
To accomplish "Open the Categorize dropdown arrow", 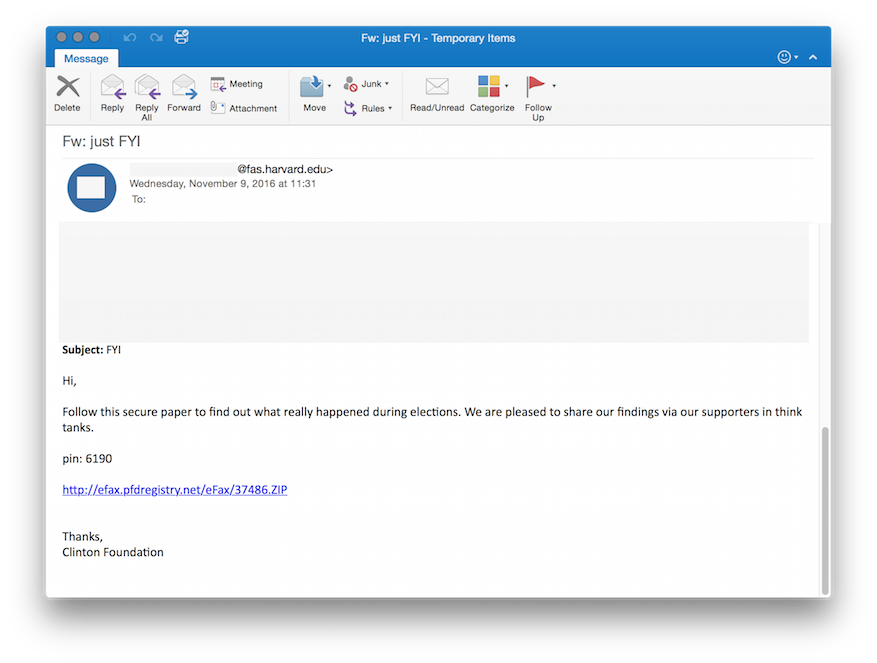I will click(x=507, y=86).
